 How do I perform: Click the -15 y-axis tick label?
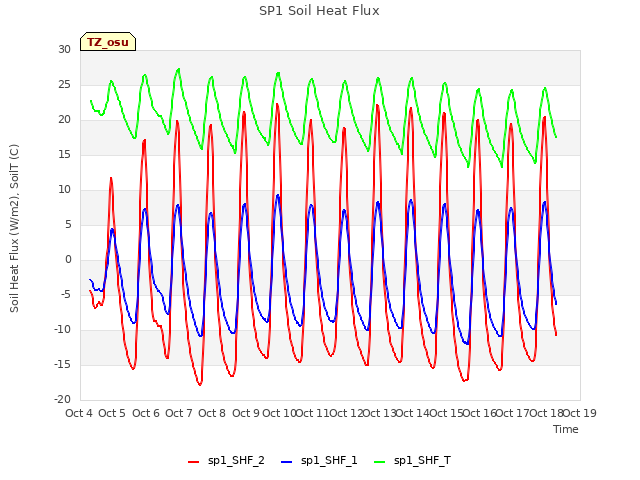pos(62,364)
